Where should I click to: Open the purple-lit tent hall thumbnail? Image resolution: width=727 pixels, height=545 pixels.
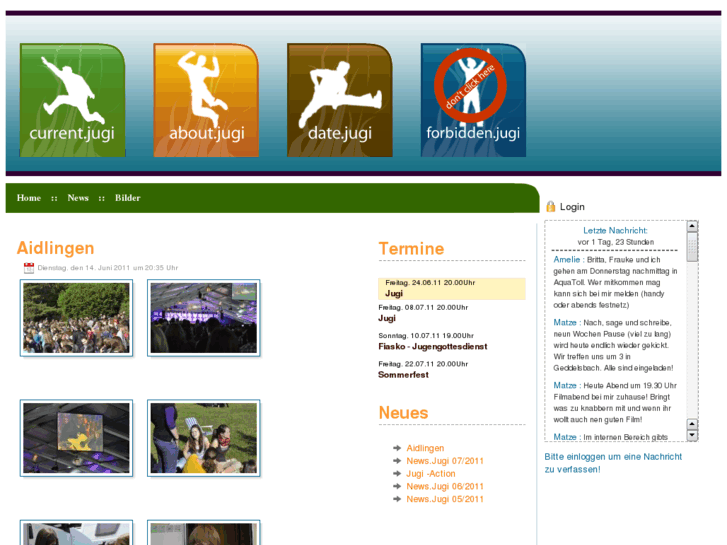click(x=204, y=318)
